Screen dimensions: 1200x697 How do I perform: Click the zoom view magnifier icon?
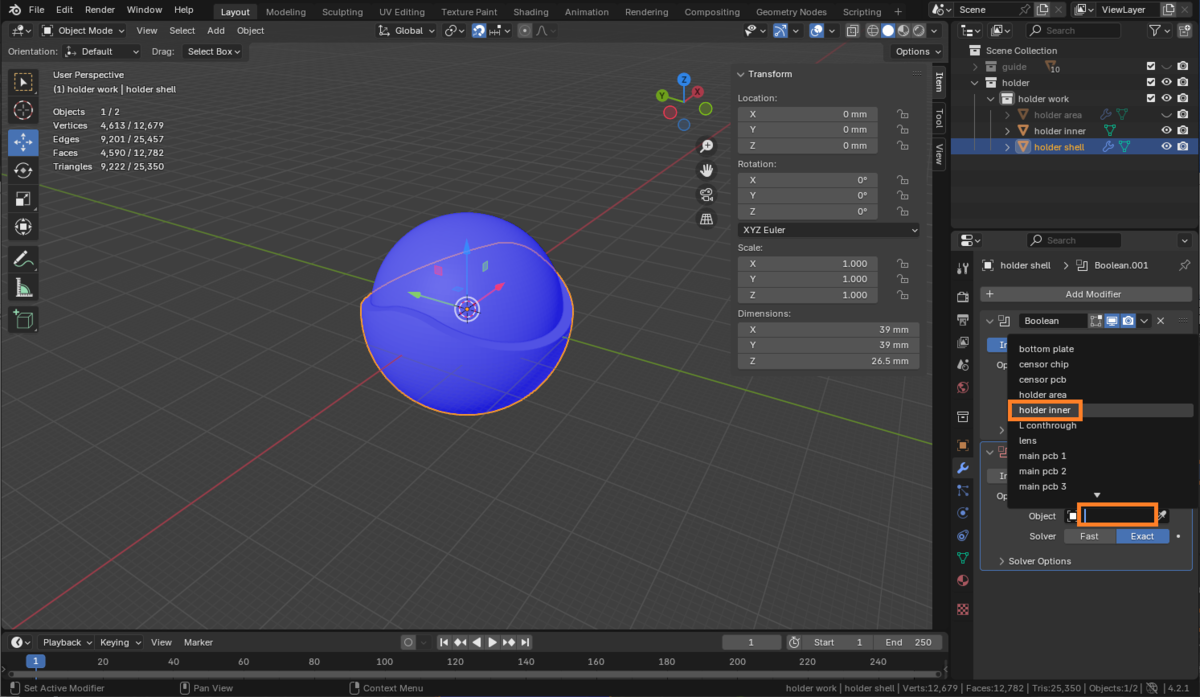click(707, 146)
